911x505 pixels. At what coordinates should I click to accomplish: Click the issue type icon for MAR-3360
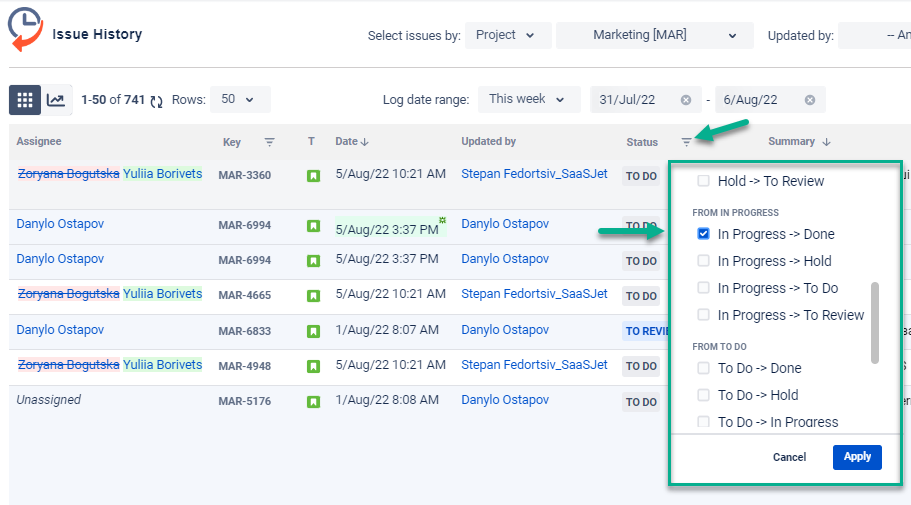pyautogui.click(x=313, y=176)
